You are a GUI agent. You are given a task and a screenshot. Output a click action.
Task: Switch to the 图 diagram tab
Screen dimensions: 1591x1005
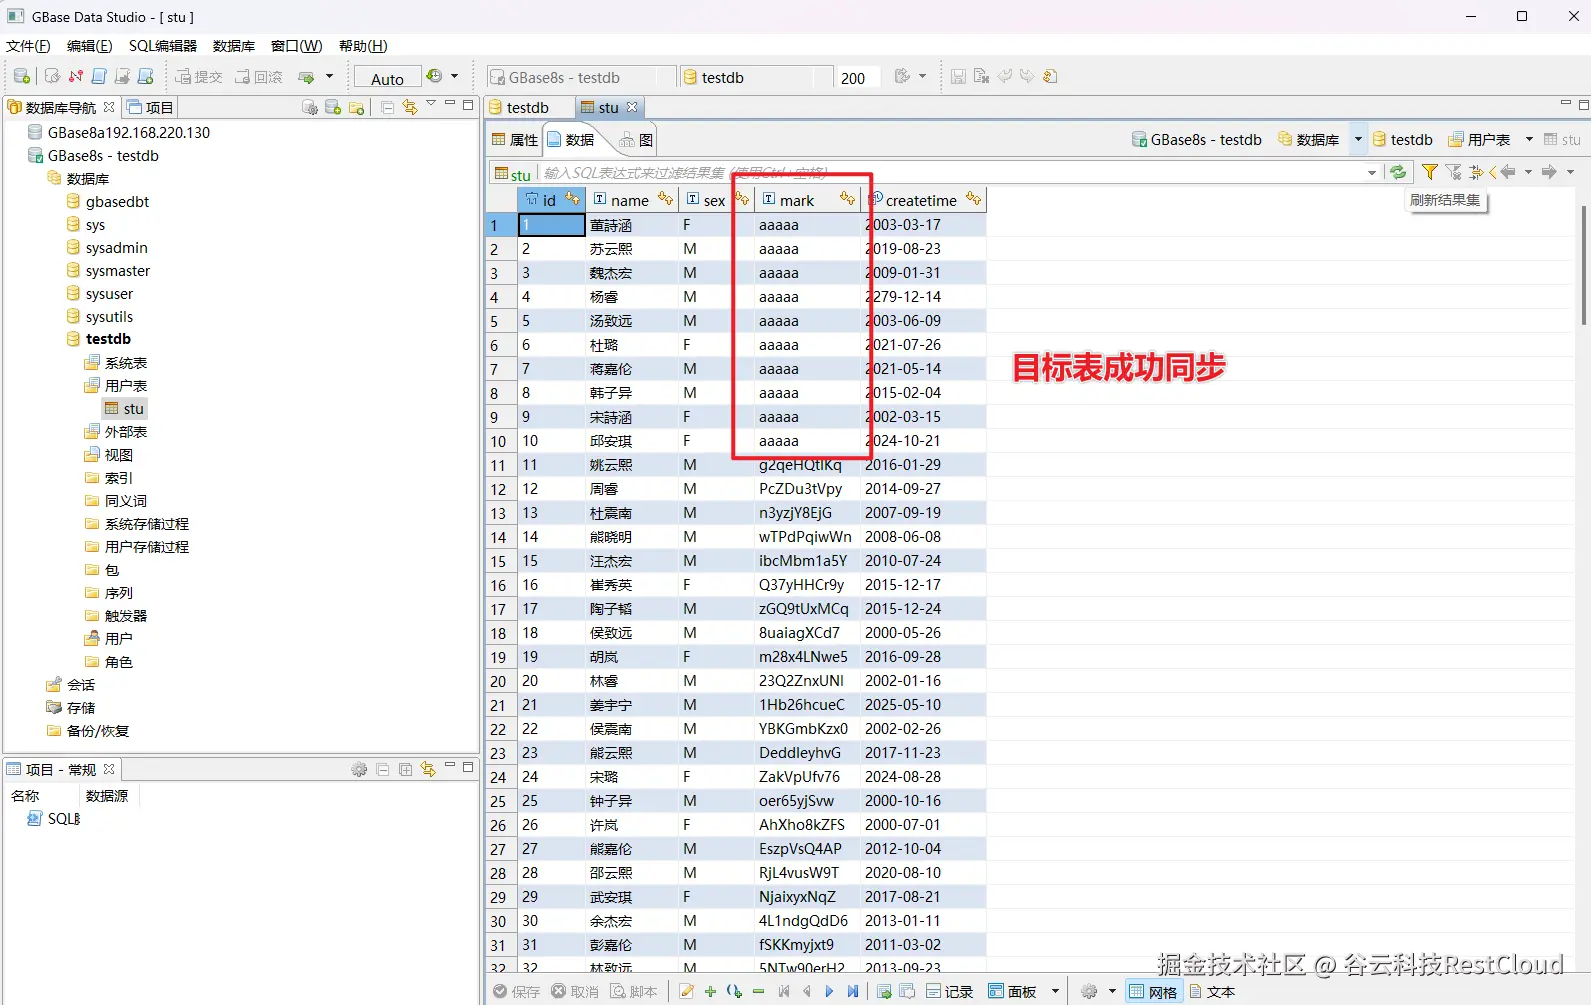tap(636, 140)
